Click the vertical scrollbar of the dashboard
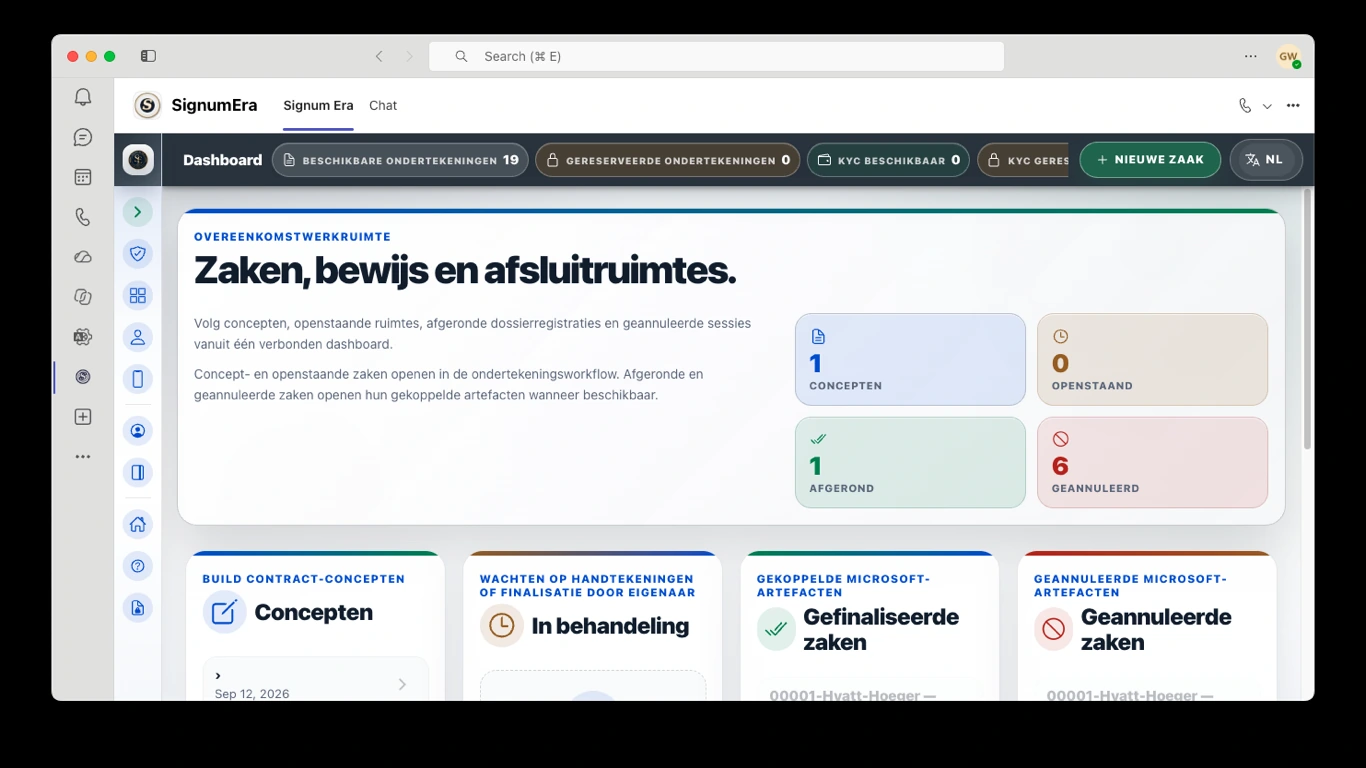The width and height of the screenshot is (1366, 768). [x=1307, y=318]
